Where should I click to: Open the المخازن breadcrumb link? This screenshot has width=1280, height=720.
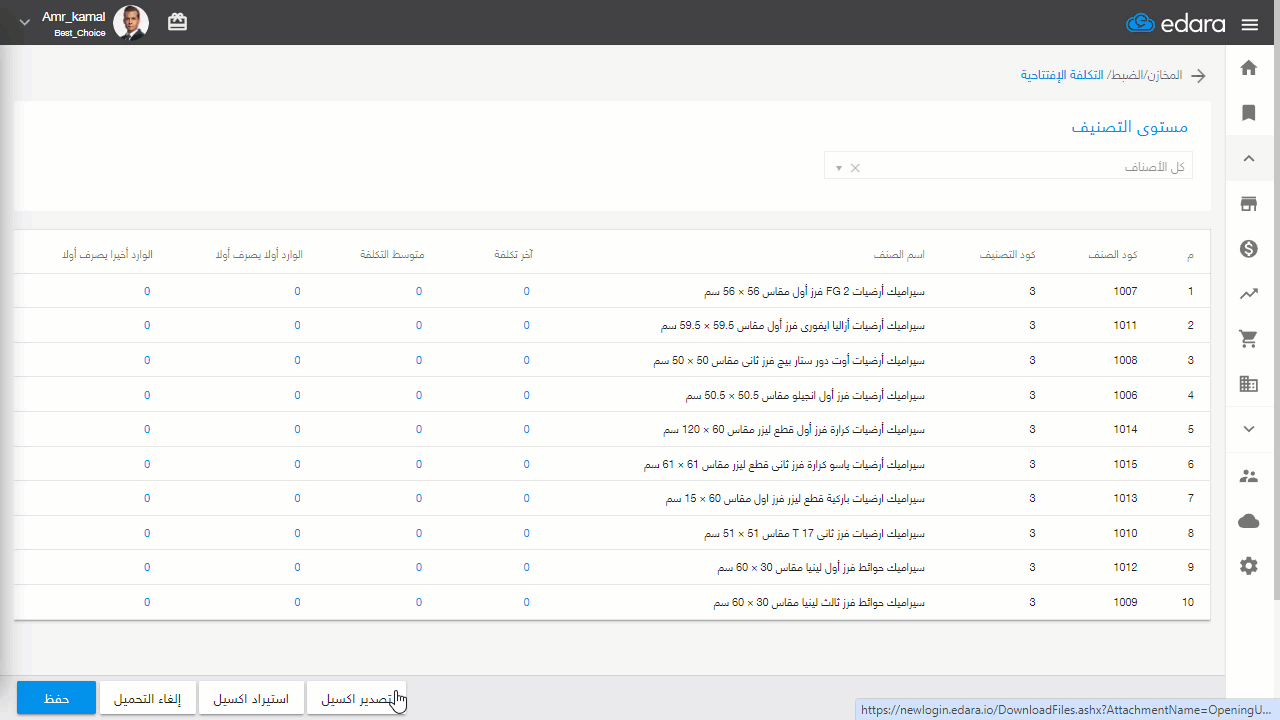tap(1164, 76)
